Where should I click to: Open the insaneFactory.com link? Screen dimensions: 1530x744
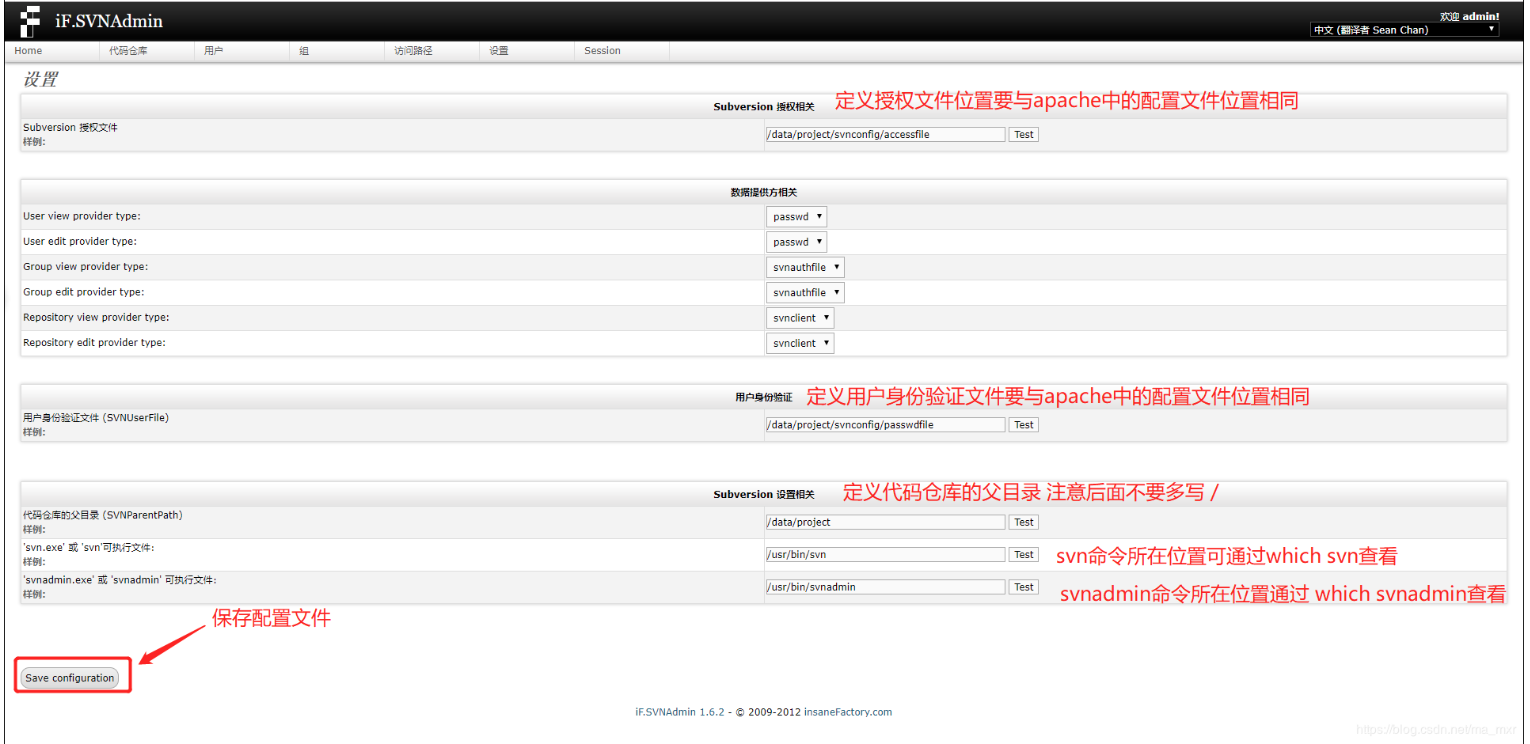tap(848, 712)
